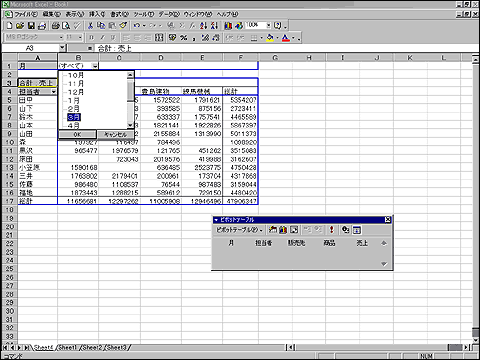Select 1月 in the month list
The image size is (480, 360).
pos(74,100)
